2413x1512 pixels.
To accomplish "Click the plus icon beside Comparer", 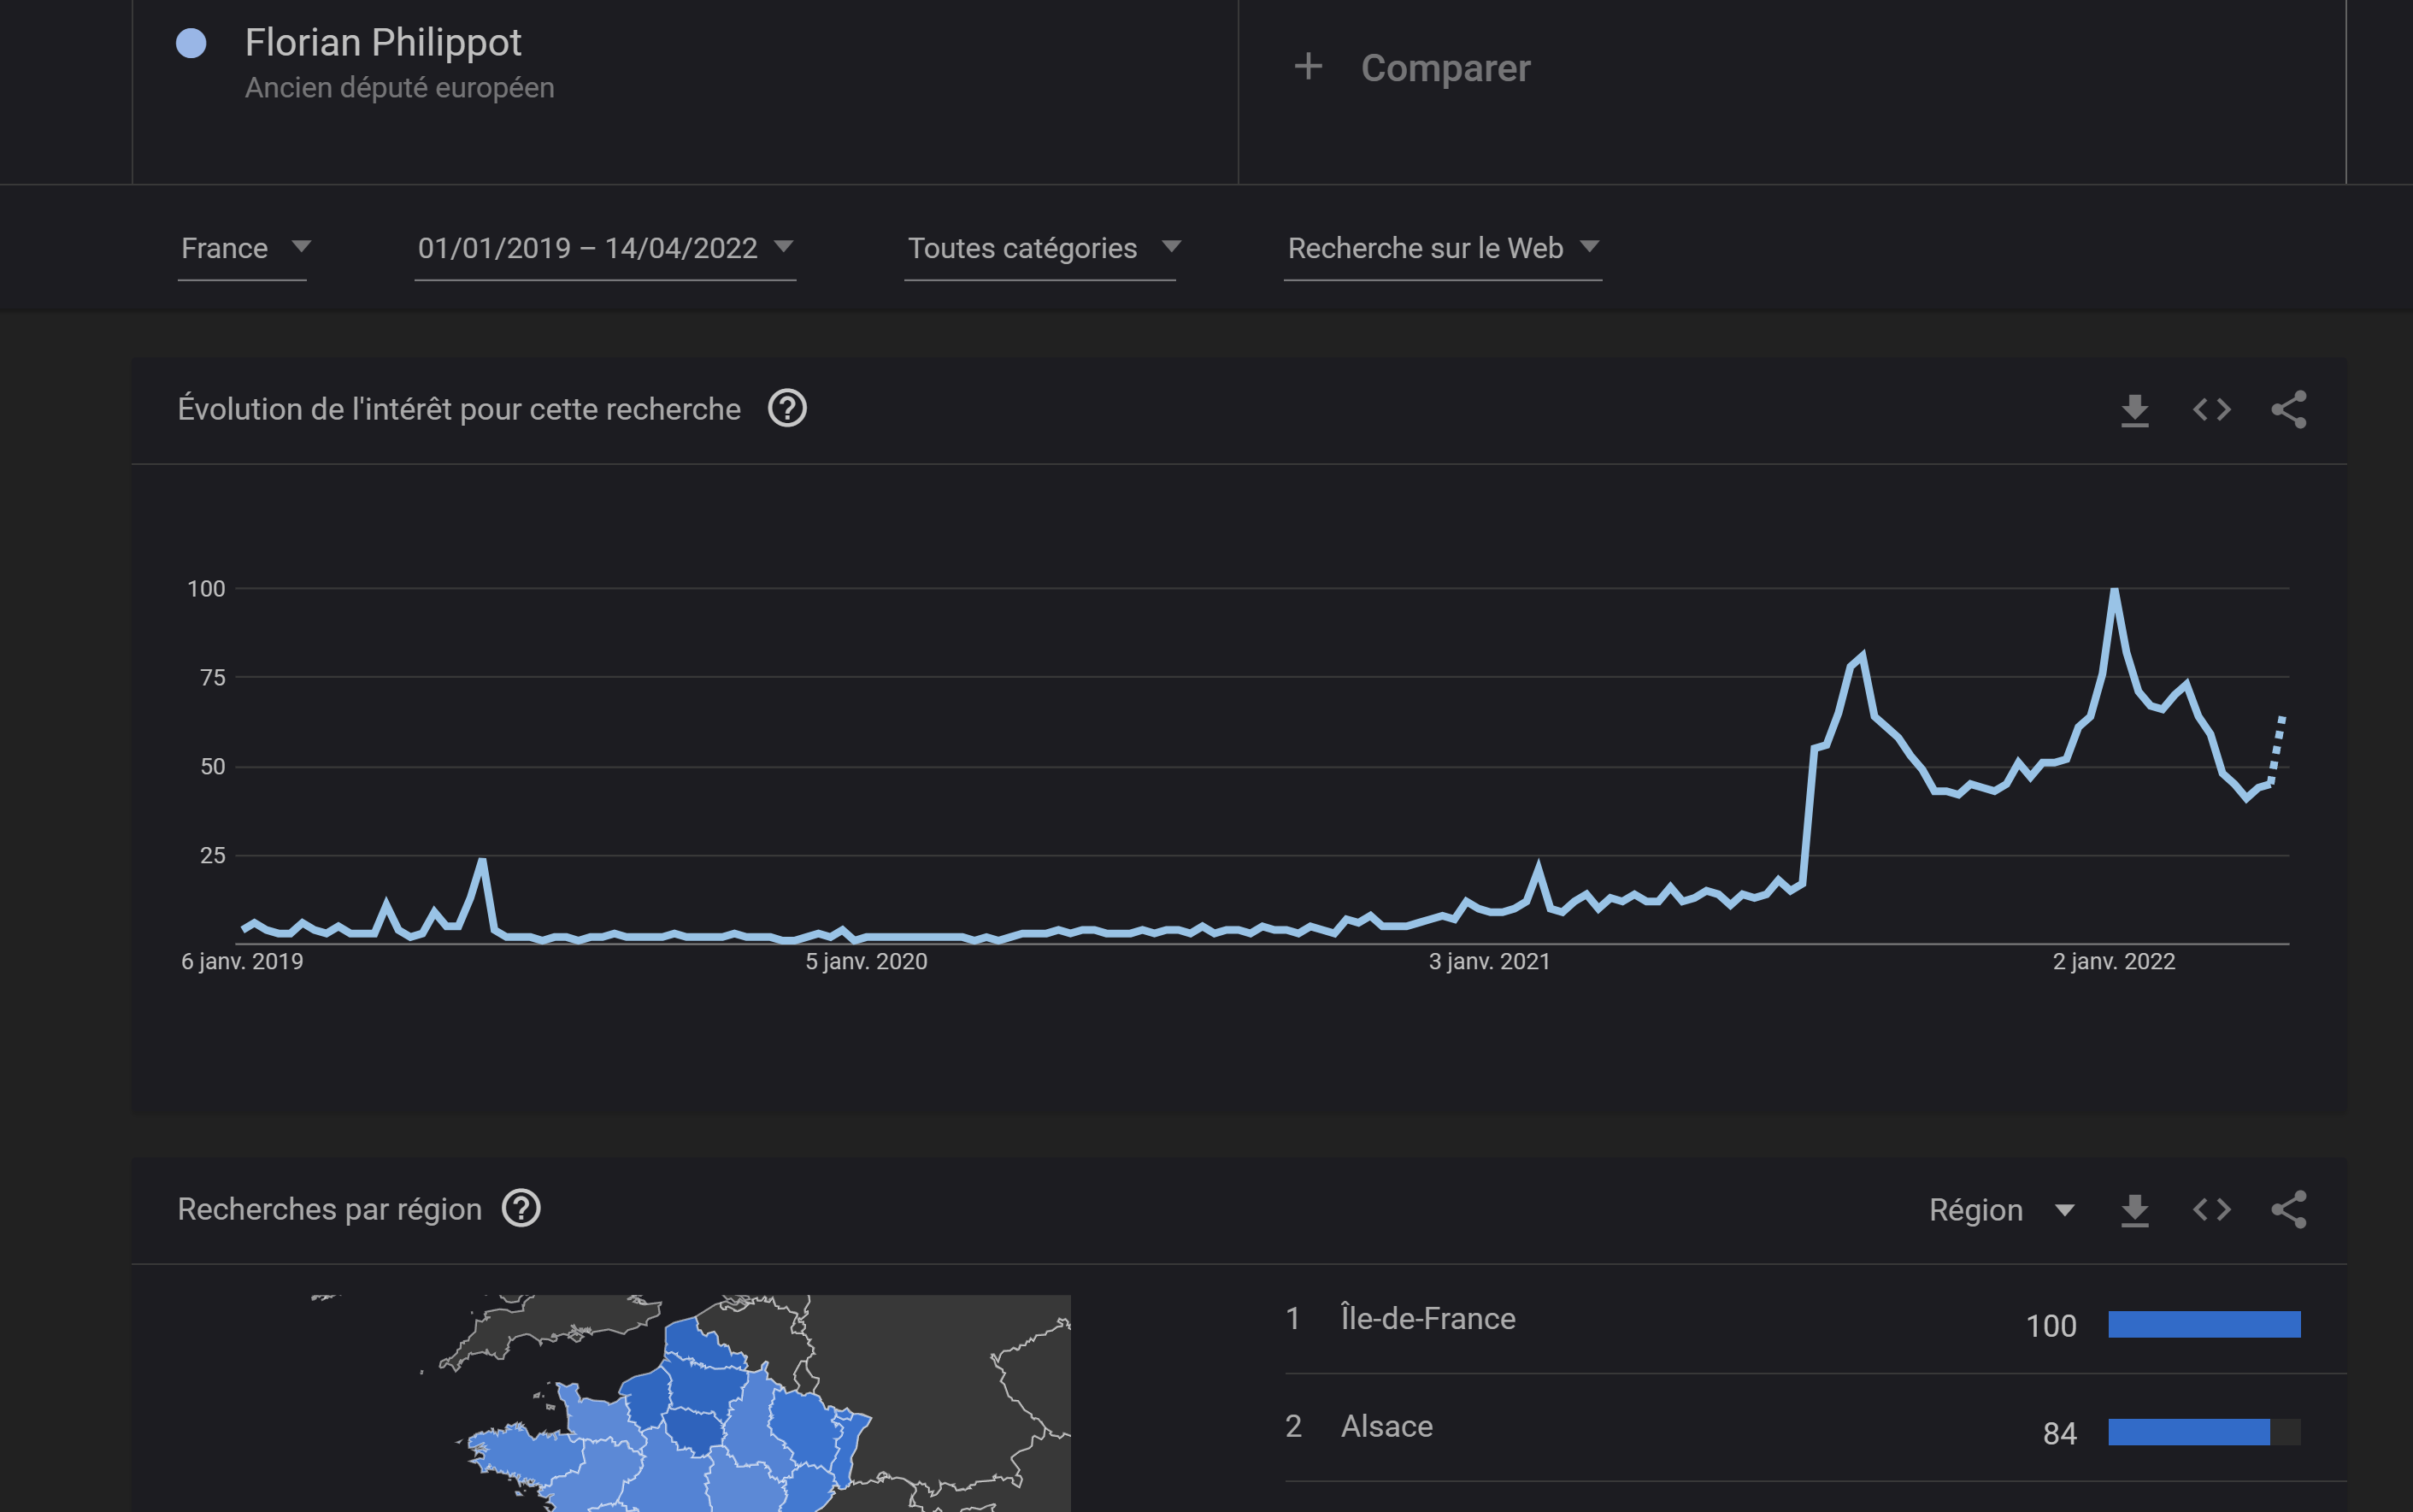I will [x=1308, y=67].
